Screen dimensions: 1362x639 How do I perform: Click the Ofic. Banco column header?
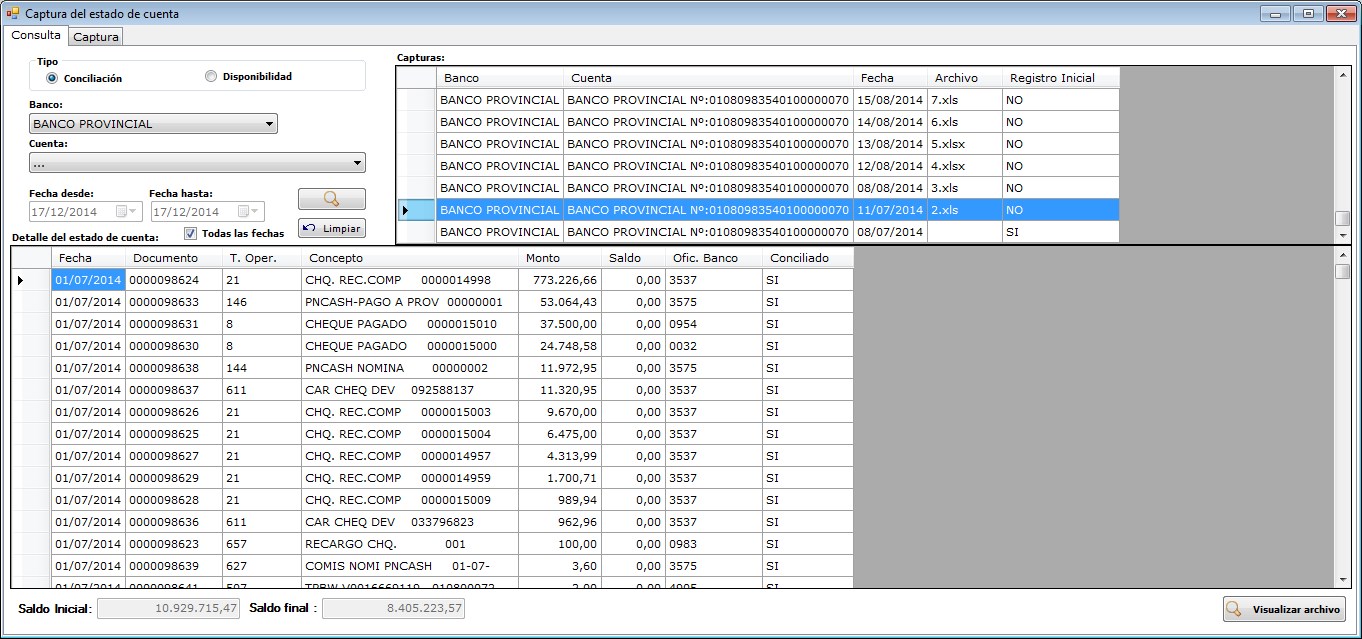pos(712,258)
